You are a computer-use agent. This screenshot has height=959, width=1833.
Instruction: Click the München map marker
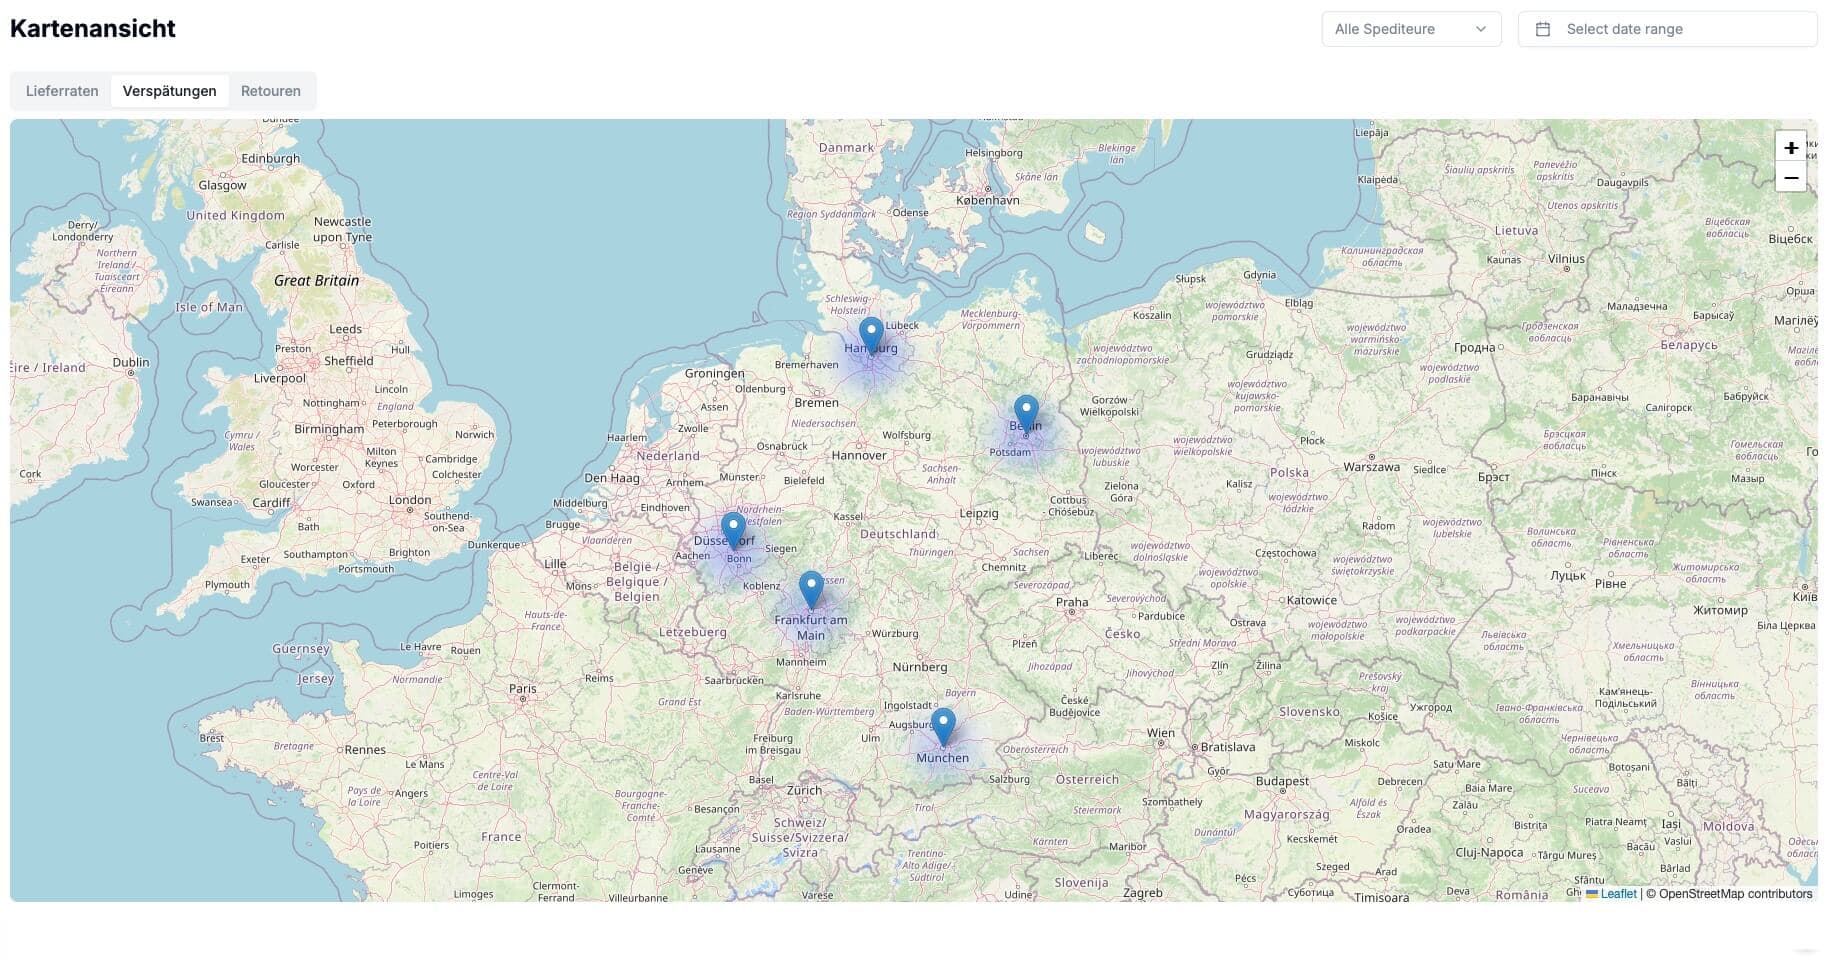pos(943,720)
